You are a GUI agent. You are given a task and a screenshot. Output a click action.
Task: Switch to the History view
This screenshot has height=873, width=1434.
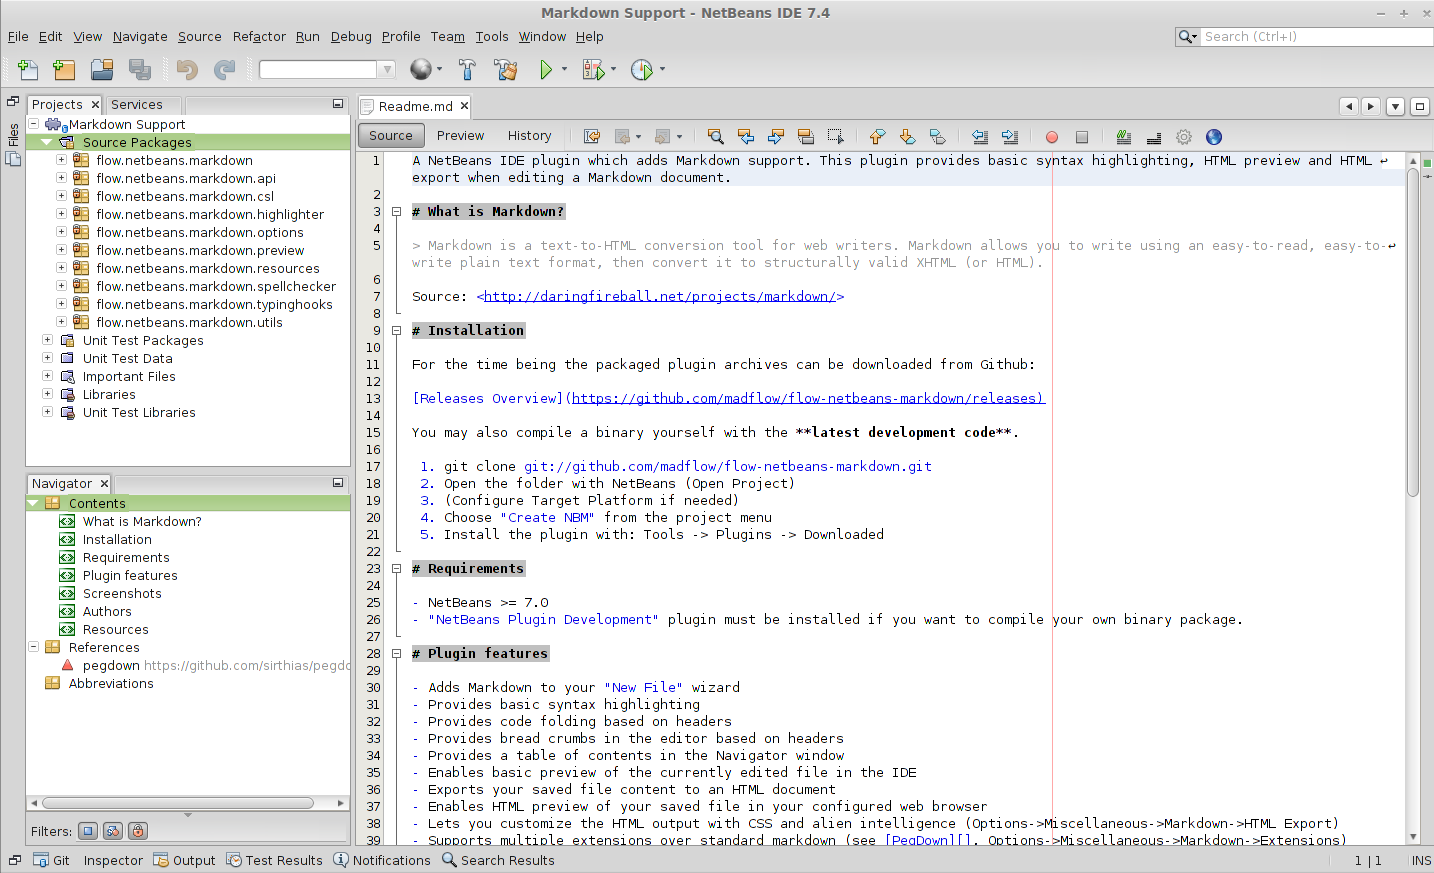point(529,136)
